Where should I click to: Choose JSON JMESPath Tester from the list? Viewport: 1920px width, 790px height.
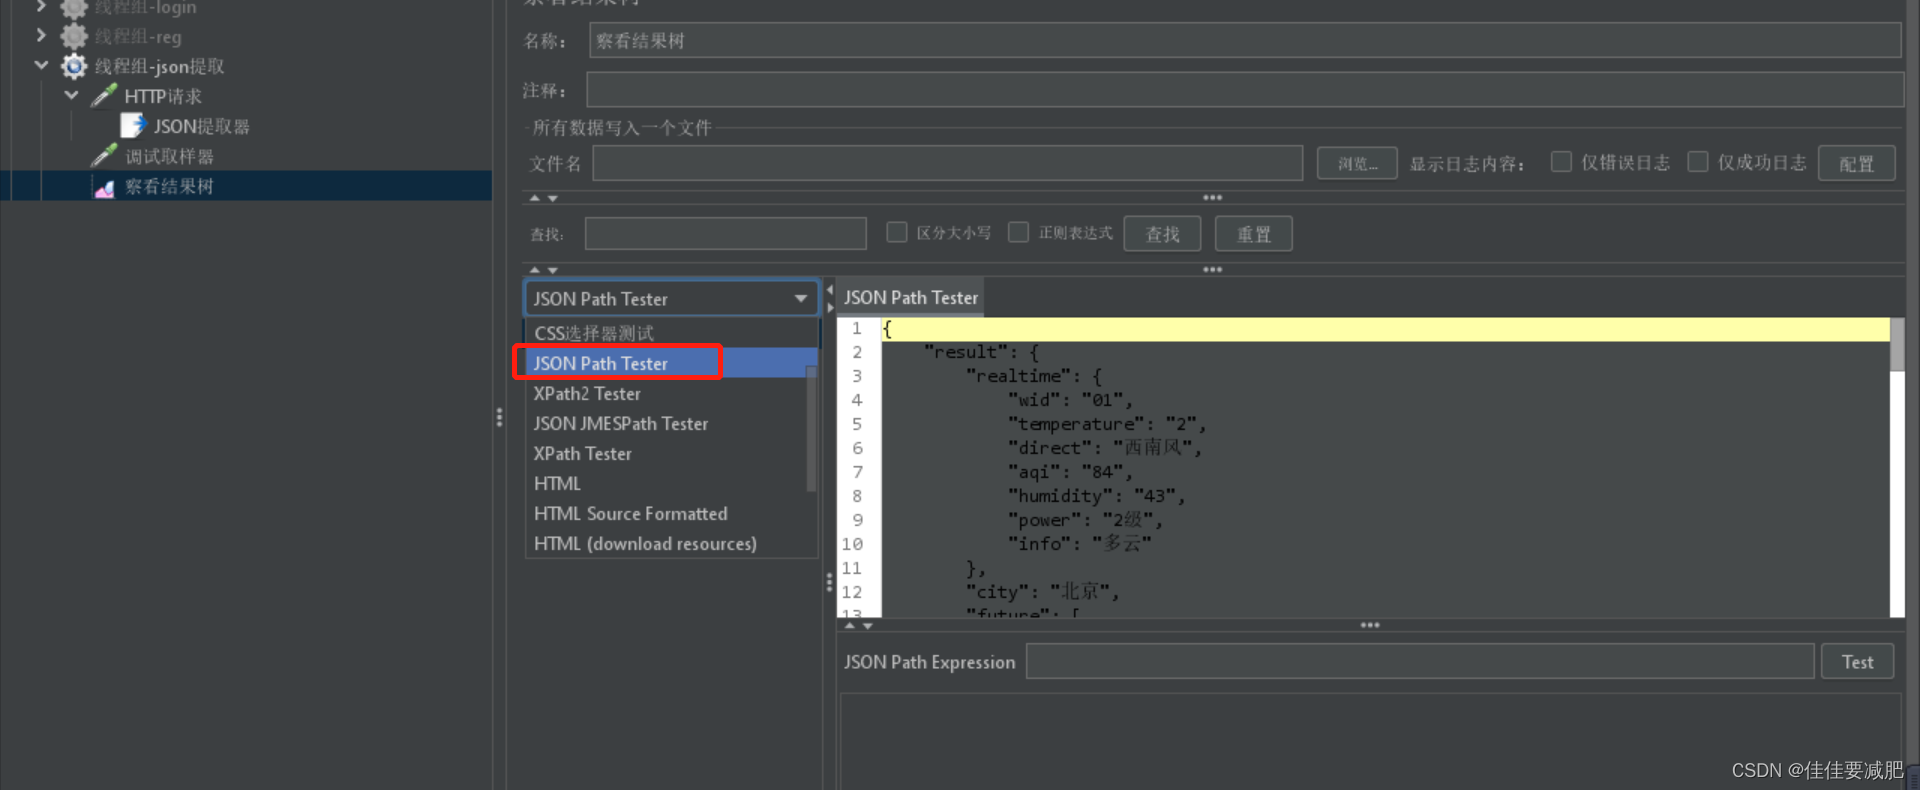point(667,423)
